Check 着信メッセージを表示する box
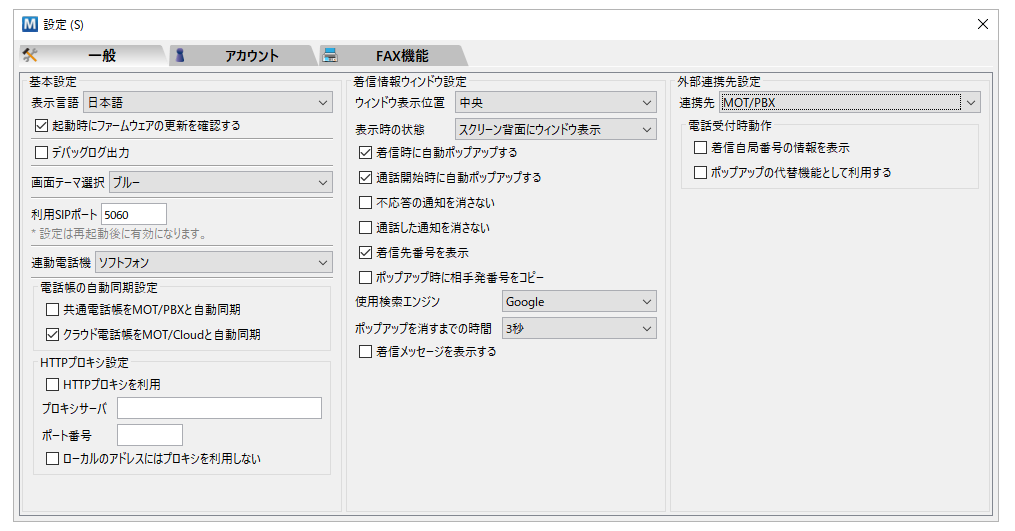 click(x=365, y=352)
